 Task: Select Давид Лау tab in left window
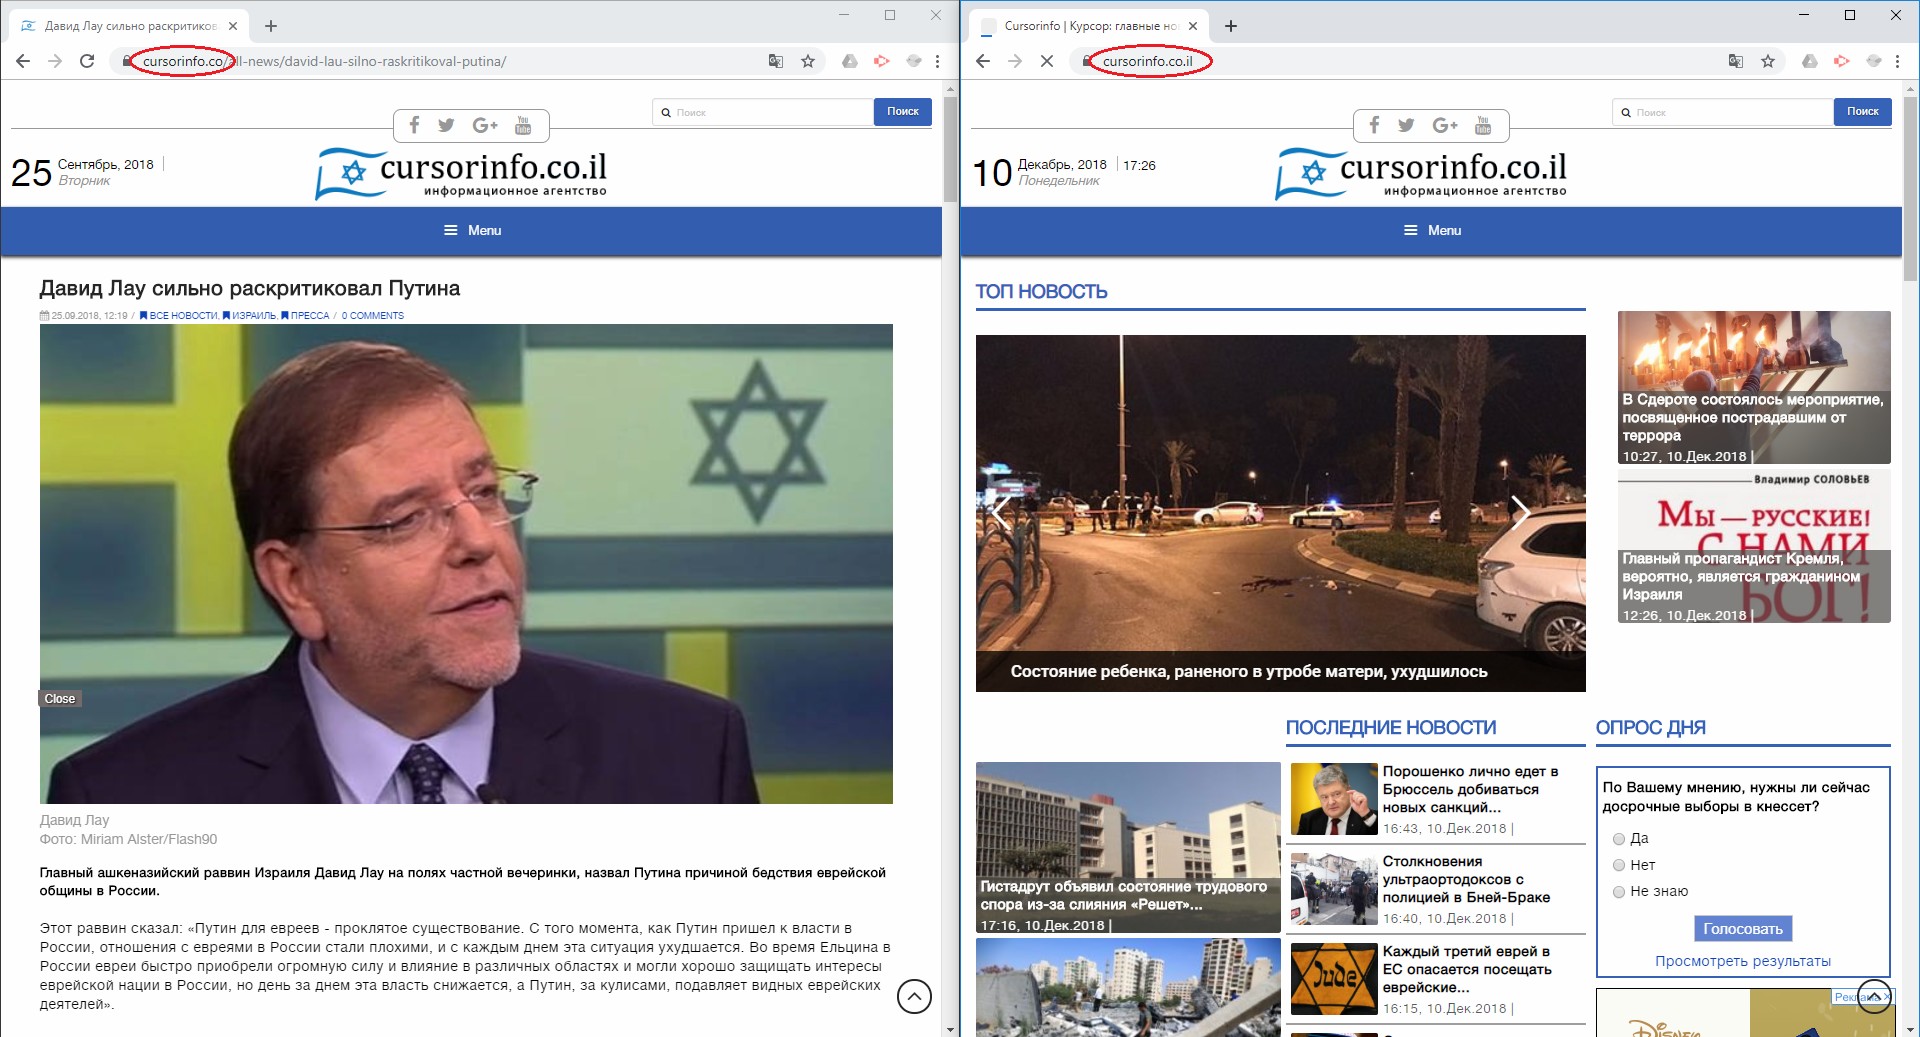pyautogui.click(x=130, y=26)
